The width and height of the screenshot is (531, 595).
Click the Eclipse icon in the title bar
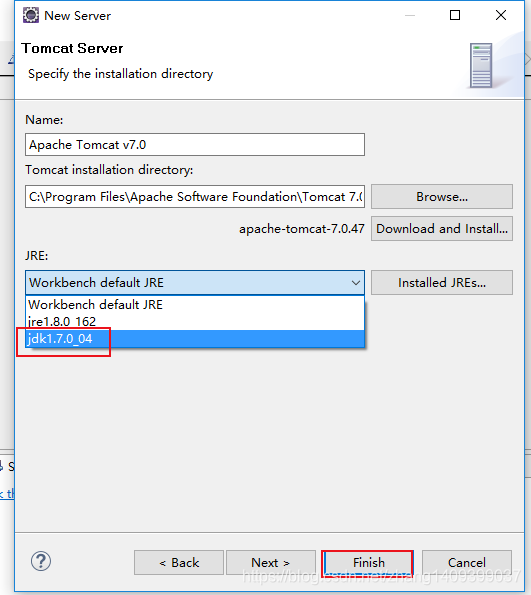(x=31, y=16)
